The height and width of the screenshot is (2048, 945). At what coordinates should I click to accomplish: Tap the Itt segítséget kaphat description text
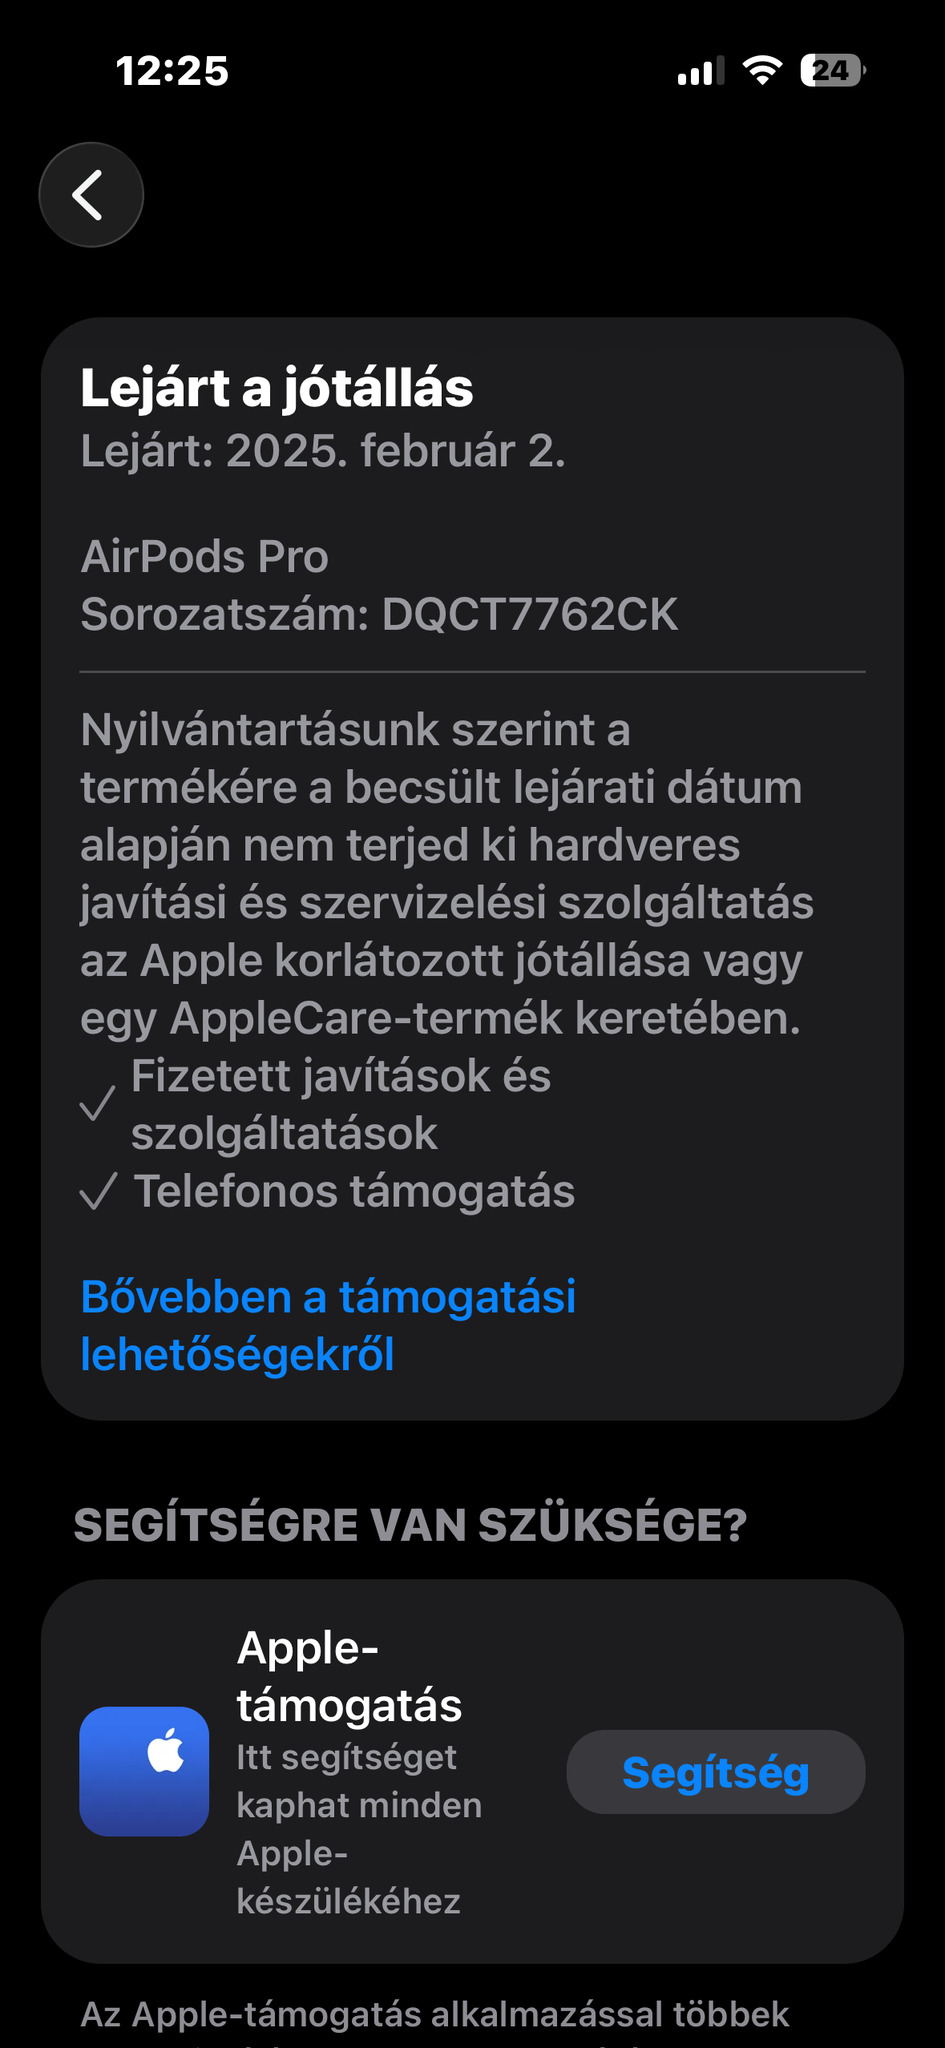tap(359, 1829)
